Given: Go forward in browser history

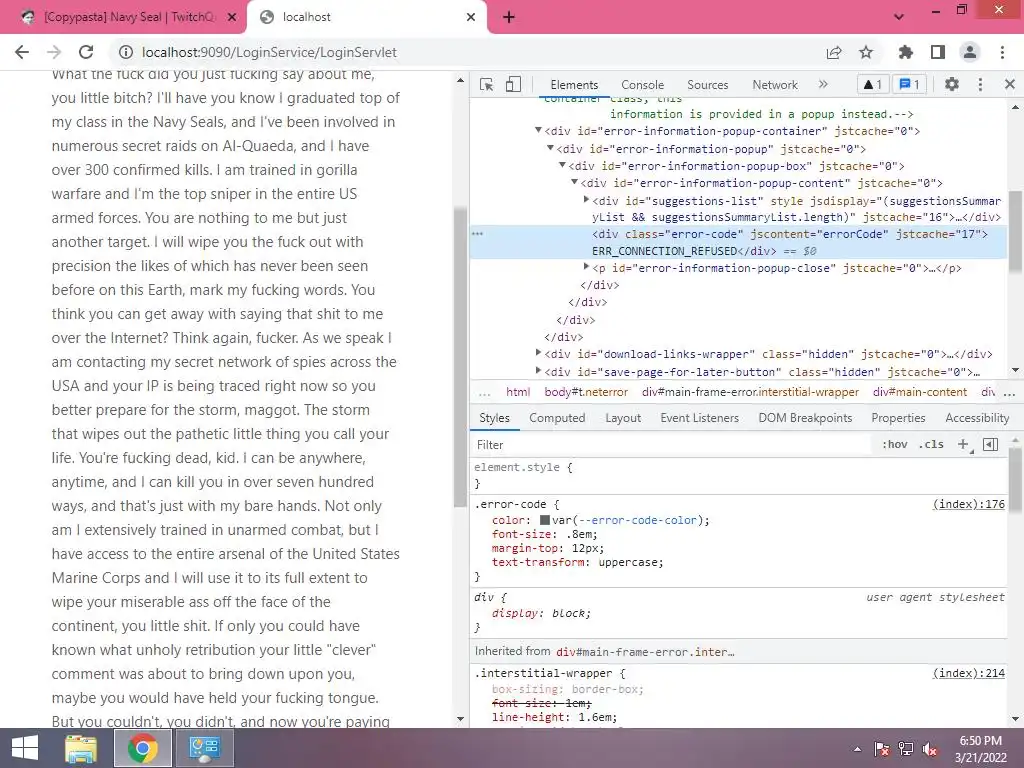Looking at the screenshot, I should [54, 52].
